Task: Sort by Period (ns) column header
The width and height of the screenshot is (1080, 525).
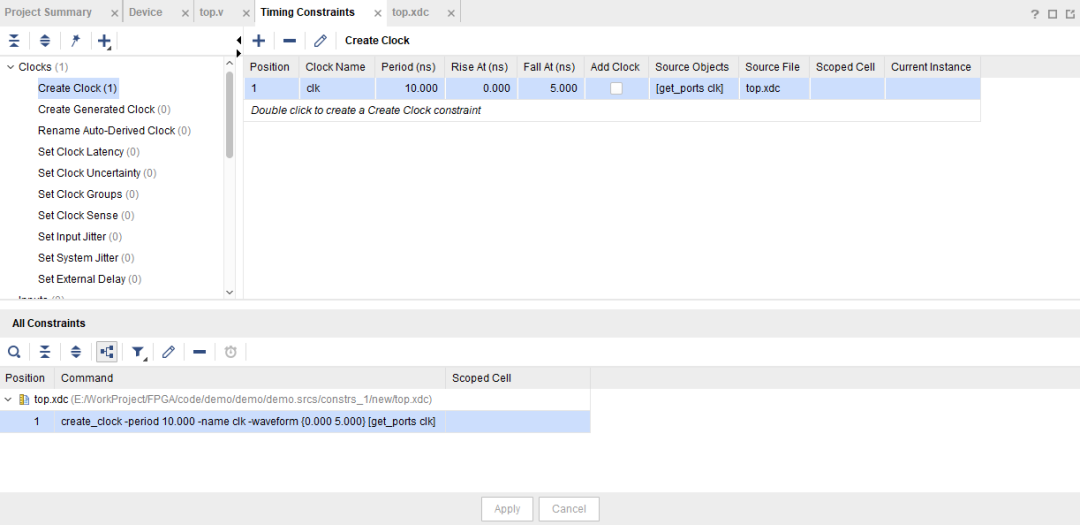Action: point(408,67)
